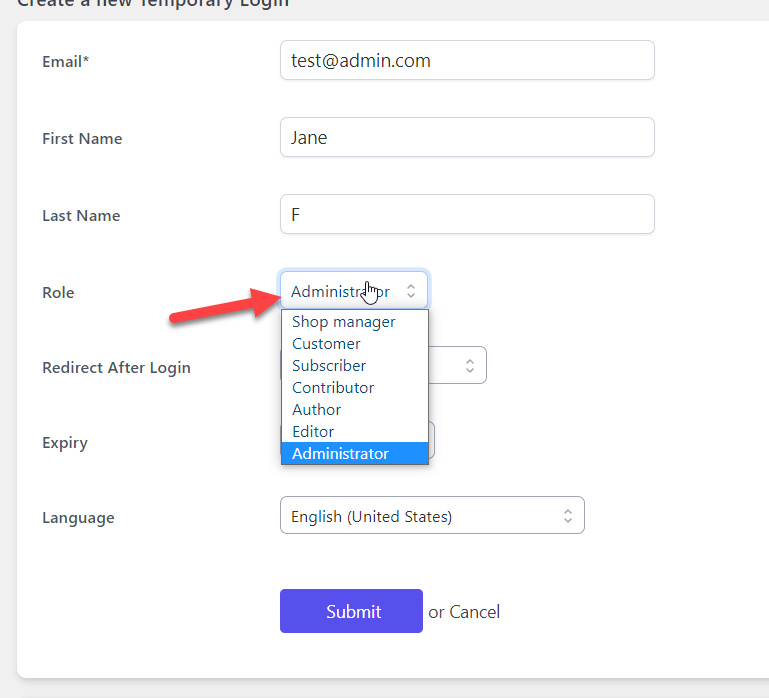Screen dimensions: 769x698
Task: Click the First Name field containing Jane
Action: point(467,137)
